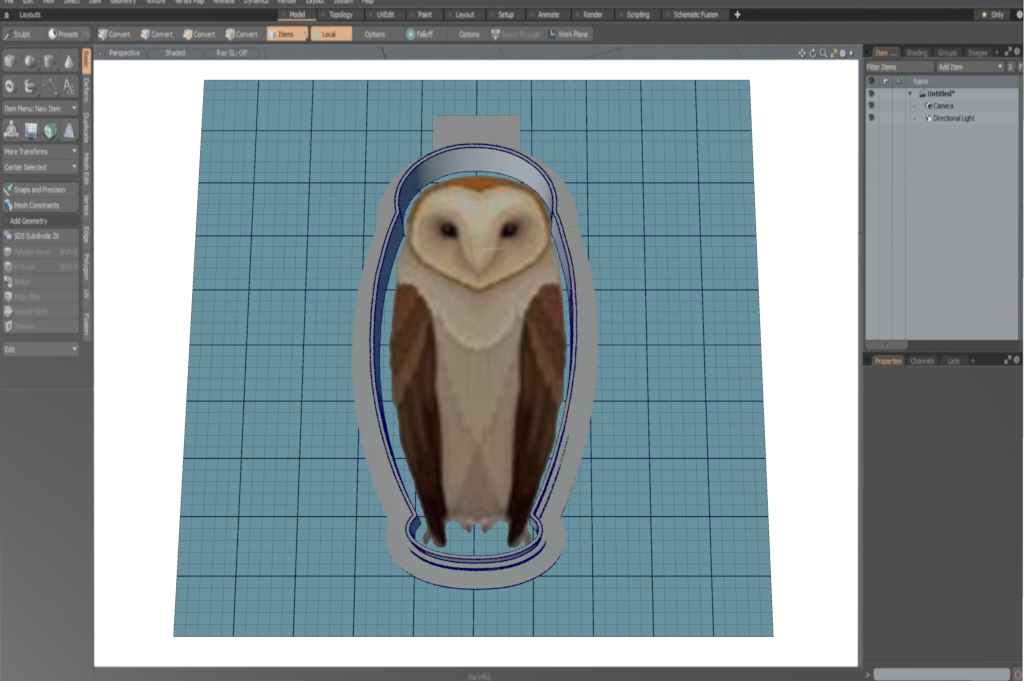Select the Torus primitive tool
Viewport: 1024px width, 681px height.
click(x=10, y=86)
